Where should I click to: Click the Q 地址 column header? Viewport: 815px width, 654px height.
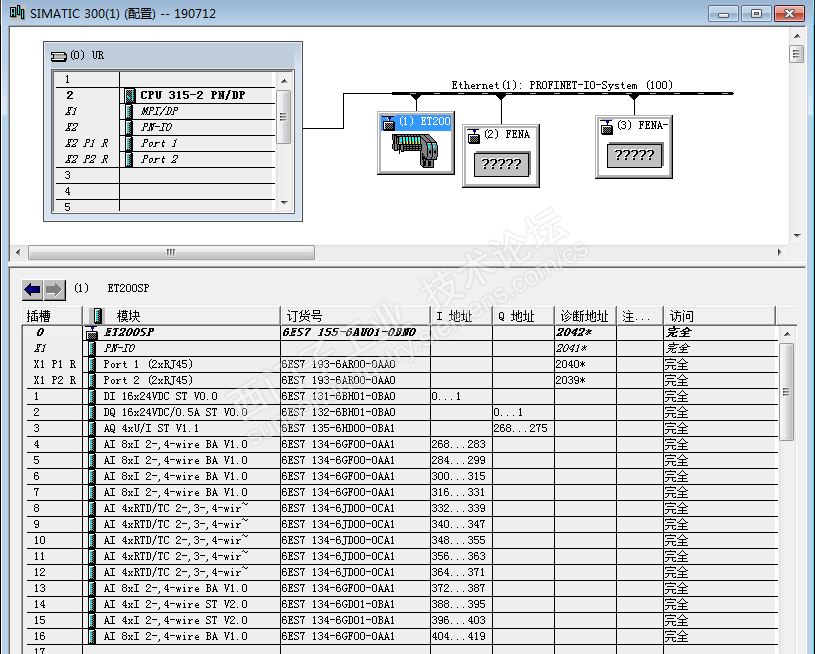coord(523,316)
